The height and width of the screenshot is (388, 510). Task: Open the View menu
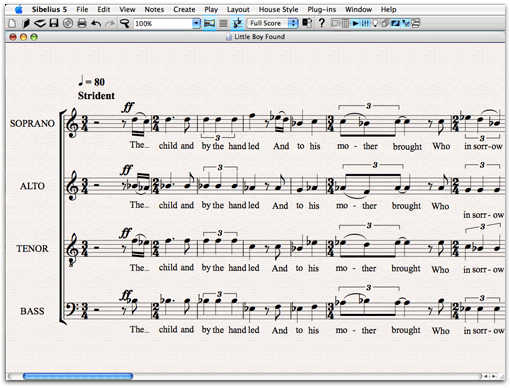click(127, 9)
